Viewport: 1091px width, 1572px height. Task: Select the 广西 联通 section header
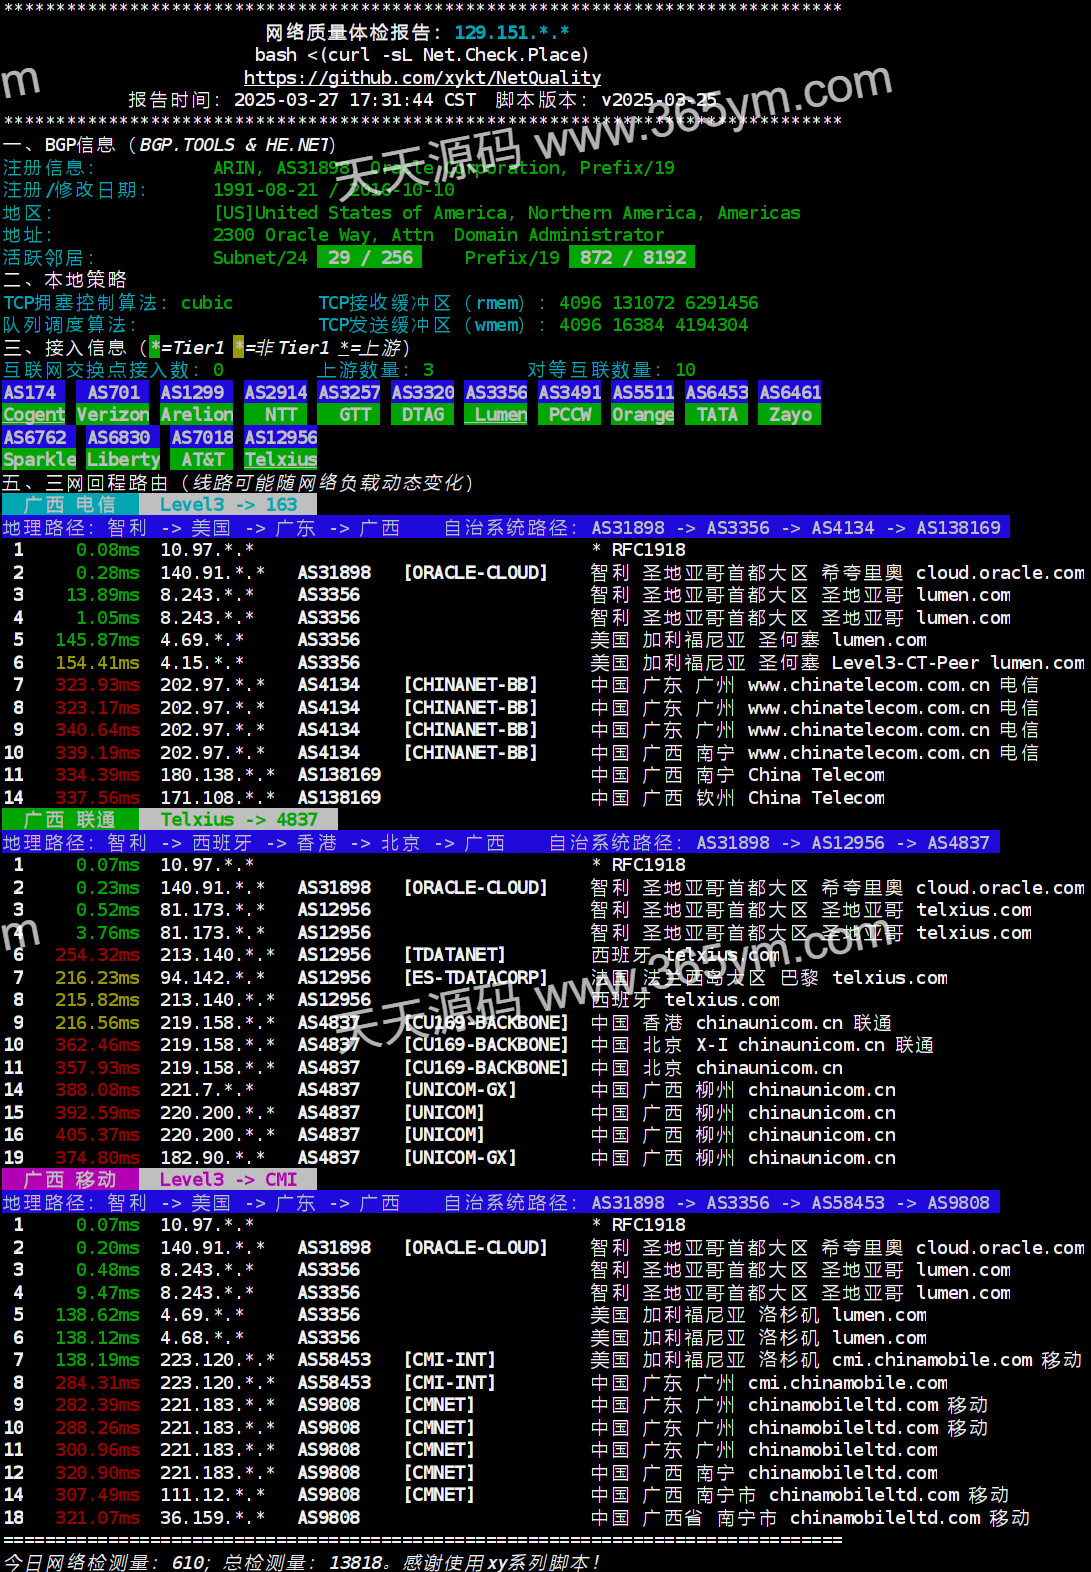pos(70,820)
